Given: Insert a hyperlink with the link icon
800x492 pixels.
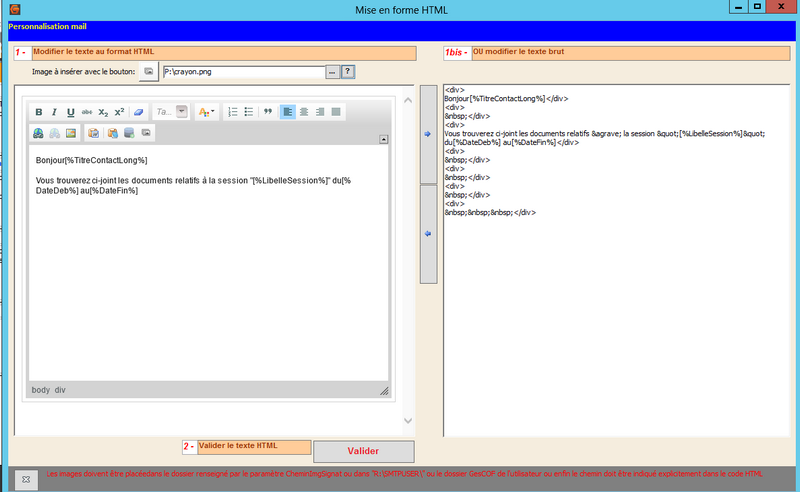Looking at the screenshot, I should coord(38,133).
